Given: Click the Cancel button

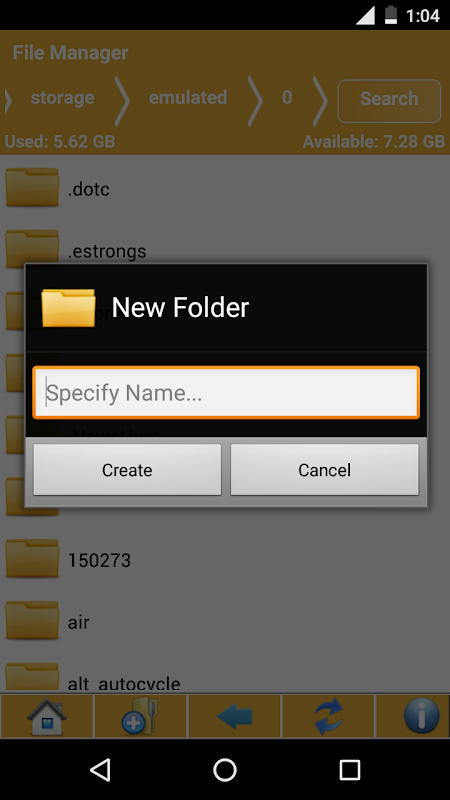Looking at the screenshot, I should (324, 469).
